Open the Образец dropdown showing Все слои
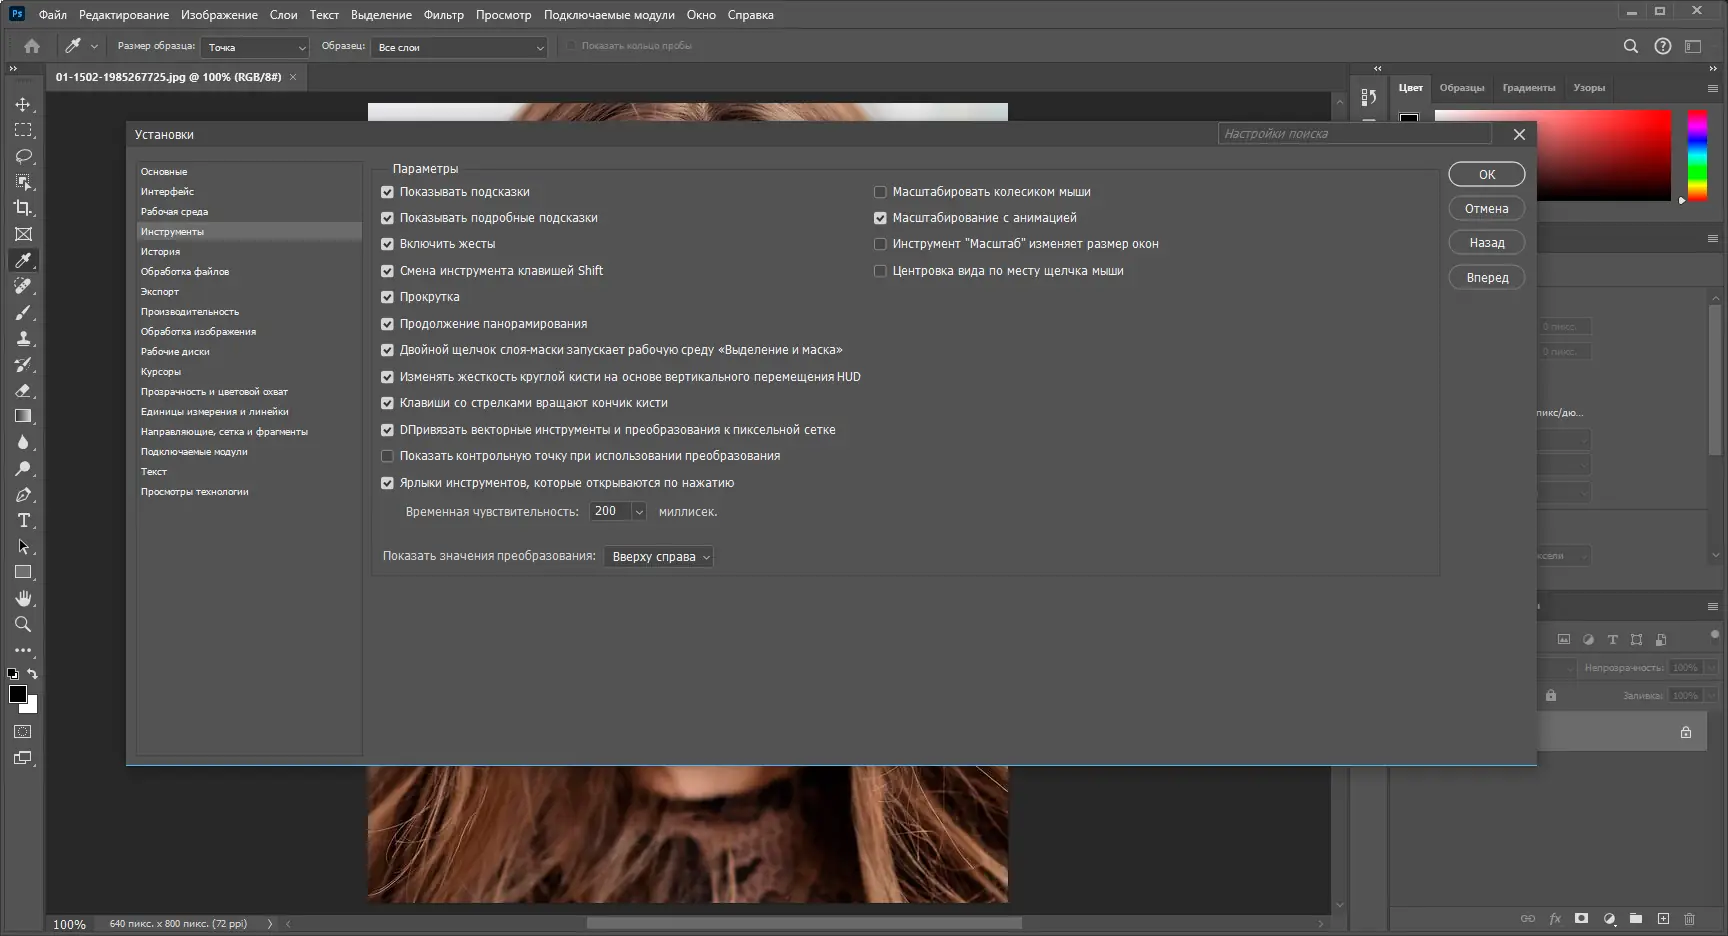 click(x=458, y=47)
